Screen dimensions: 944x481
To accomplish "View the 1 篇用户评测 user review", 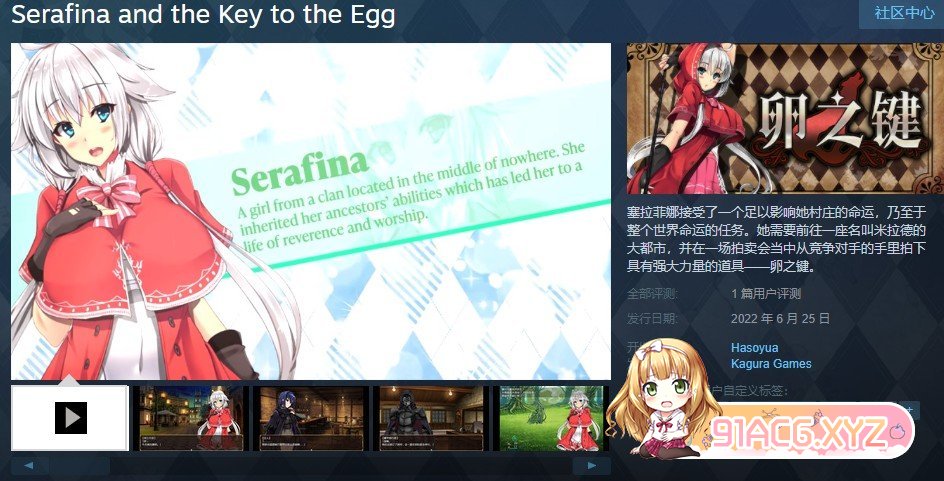I will point(766,294).
